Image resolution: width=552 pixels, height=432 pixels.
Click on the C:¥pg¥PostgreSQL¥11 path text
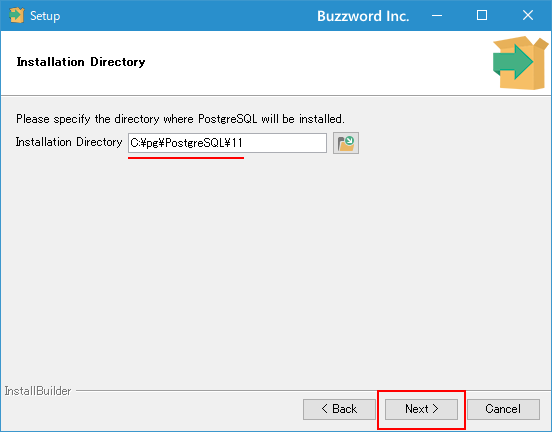pyautogui.click(x=186, y=143)
